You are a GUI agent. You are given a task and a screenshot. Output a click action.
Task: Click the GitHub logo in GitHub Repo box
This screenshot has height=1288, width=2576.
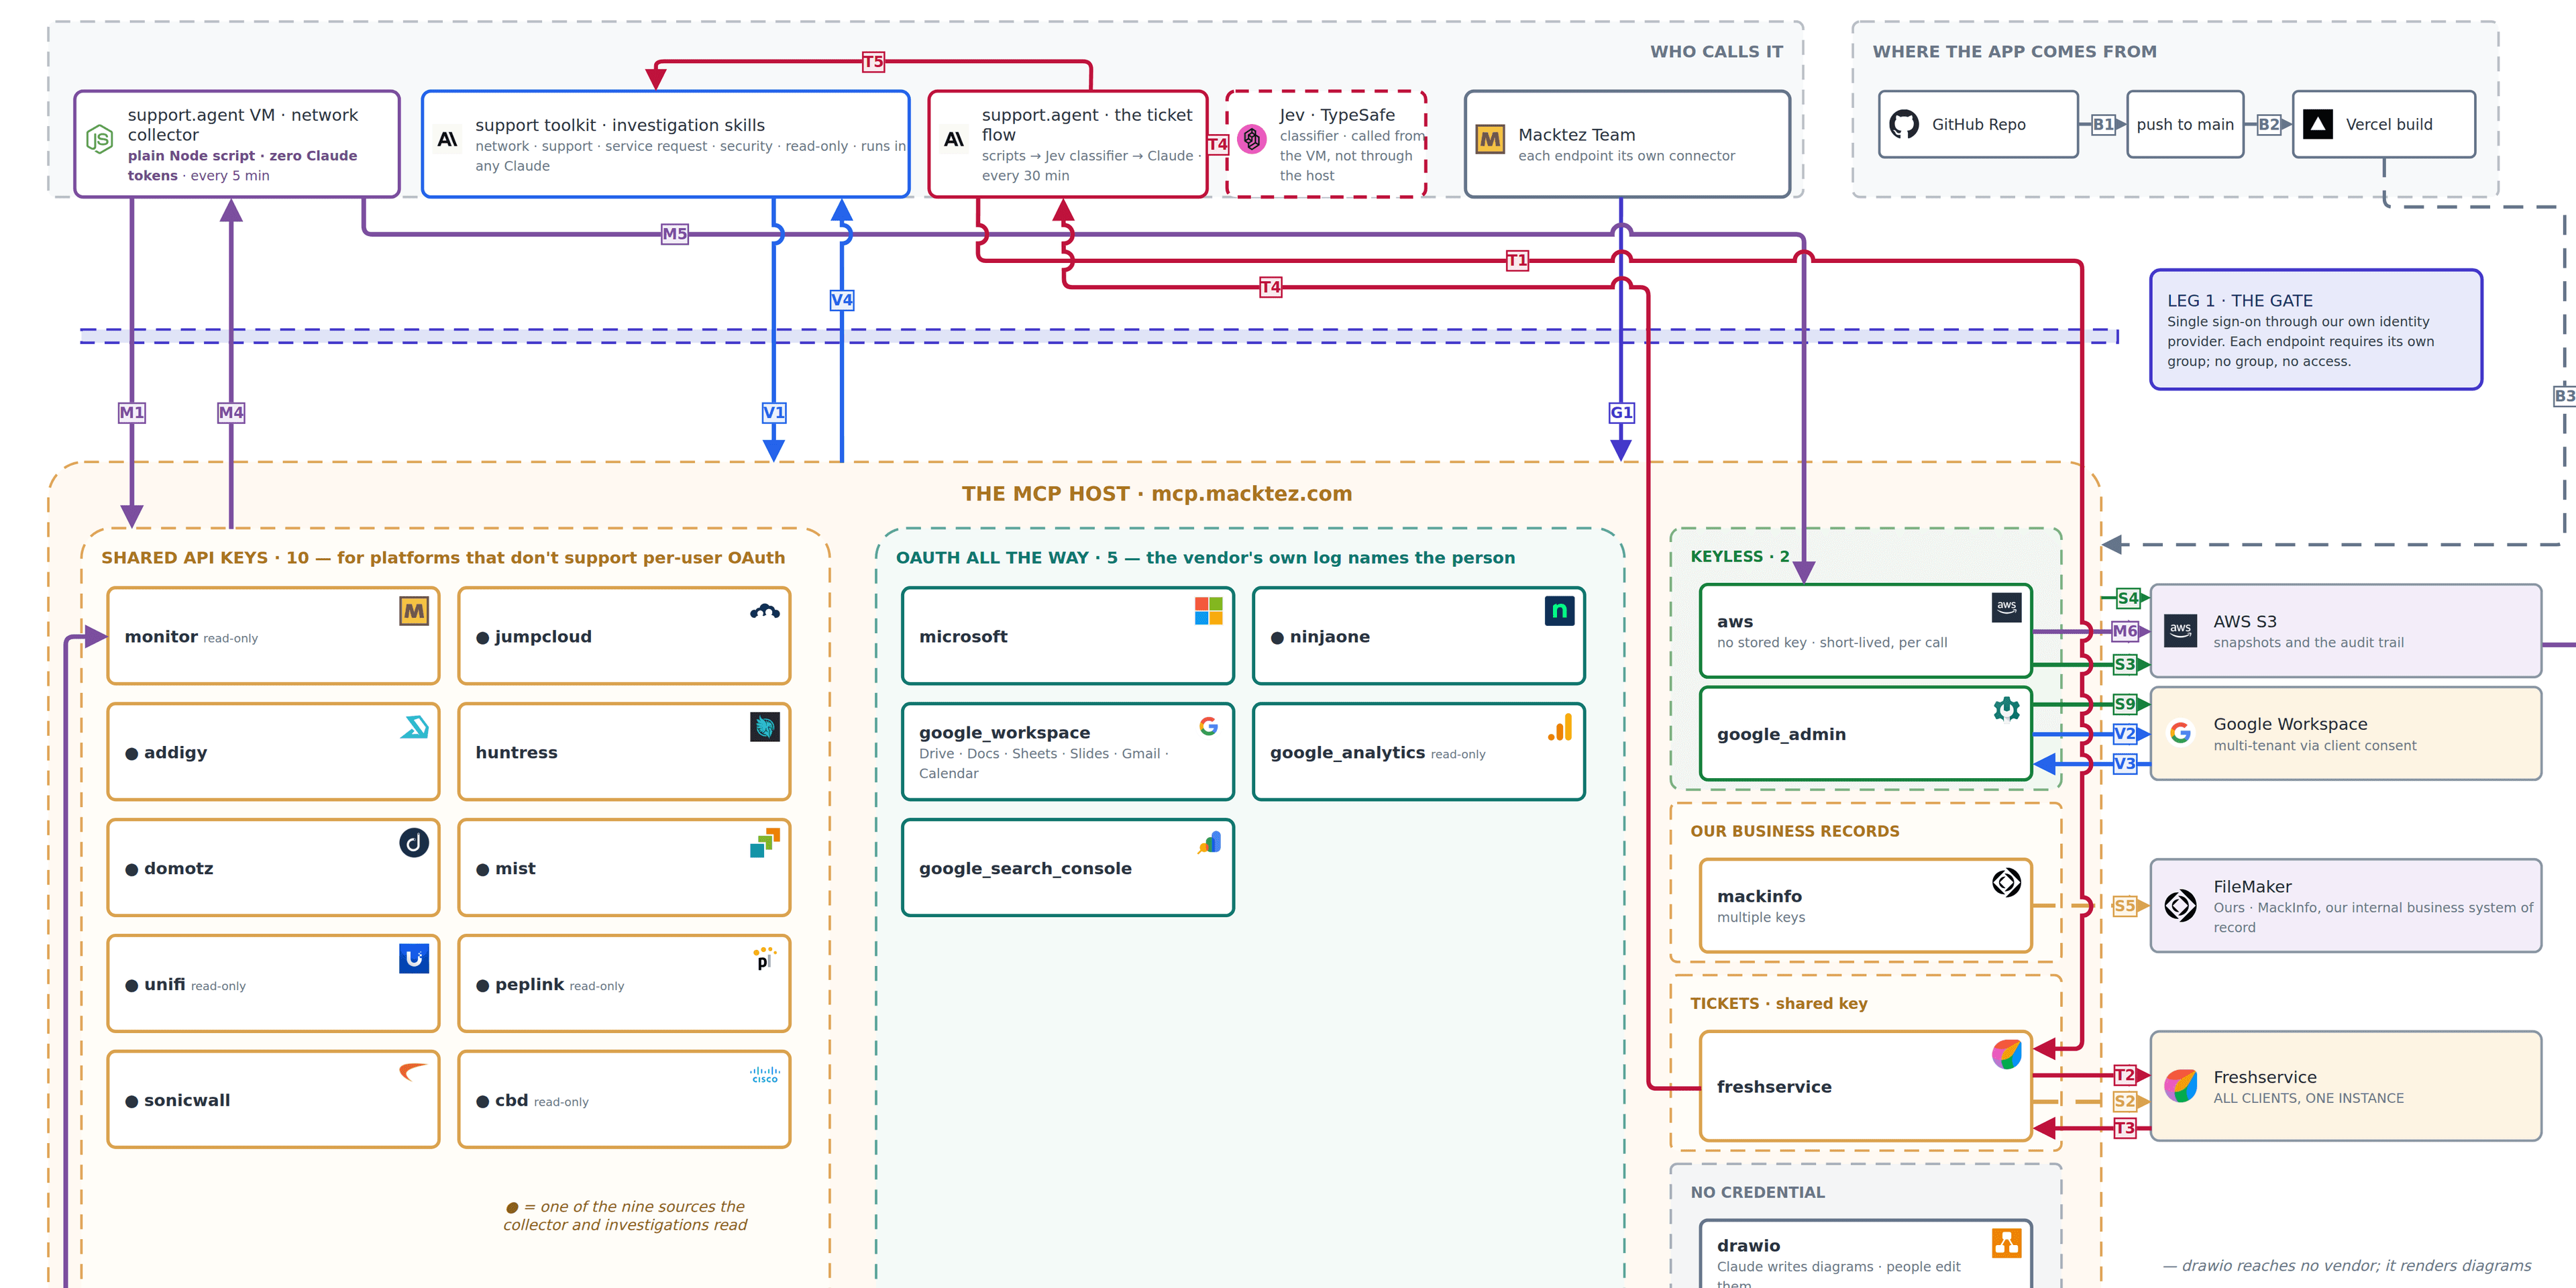(1903, 124)
